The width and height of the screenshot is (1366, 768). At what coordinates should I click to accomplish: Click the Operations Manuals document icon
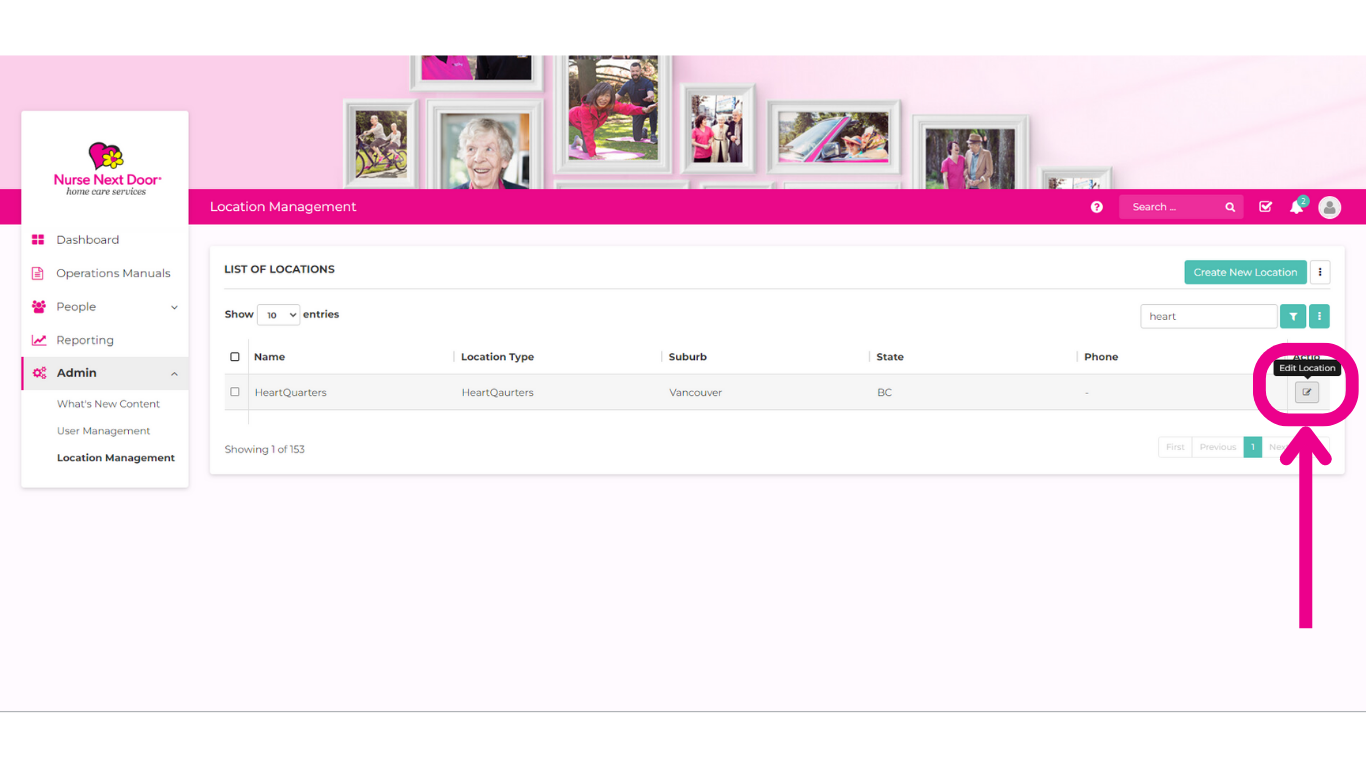pos(38,273)
